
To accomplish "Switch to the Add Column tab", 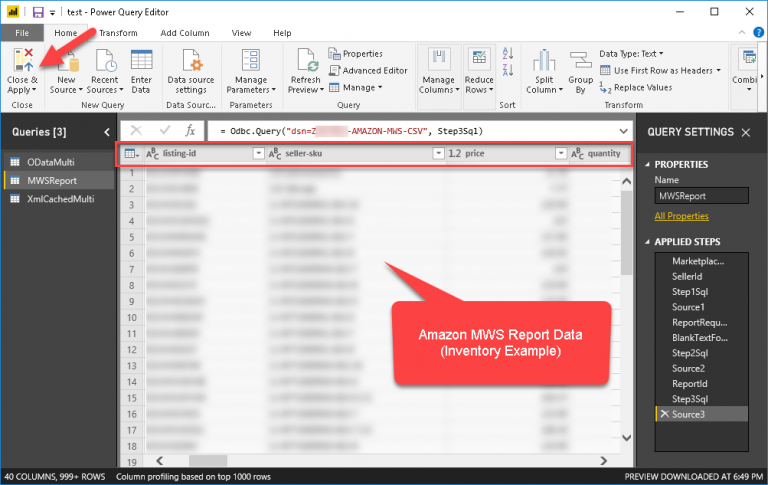I will [185, 33].
